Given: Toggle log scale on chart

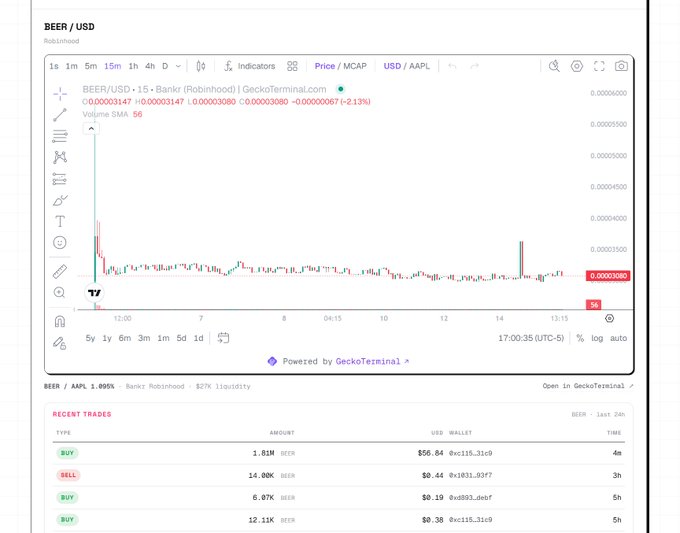Looking at the screenshot, I should coord(597,338).
